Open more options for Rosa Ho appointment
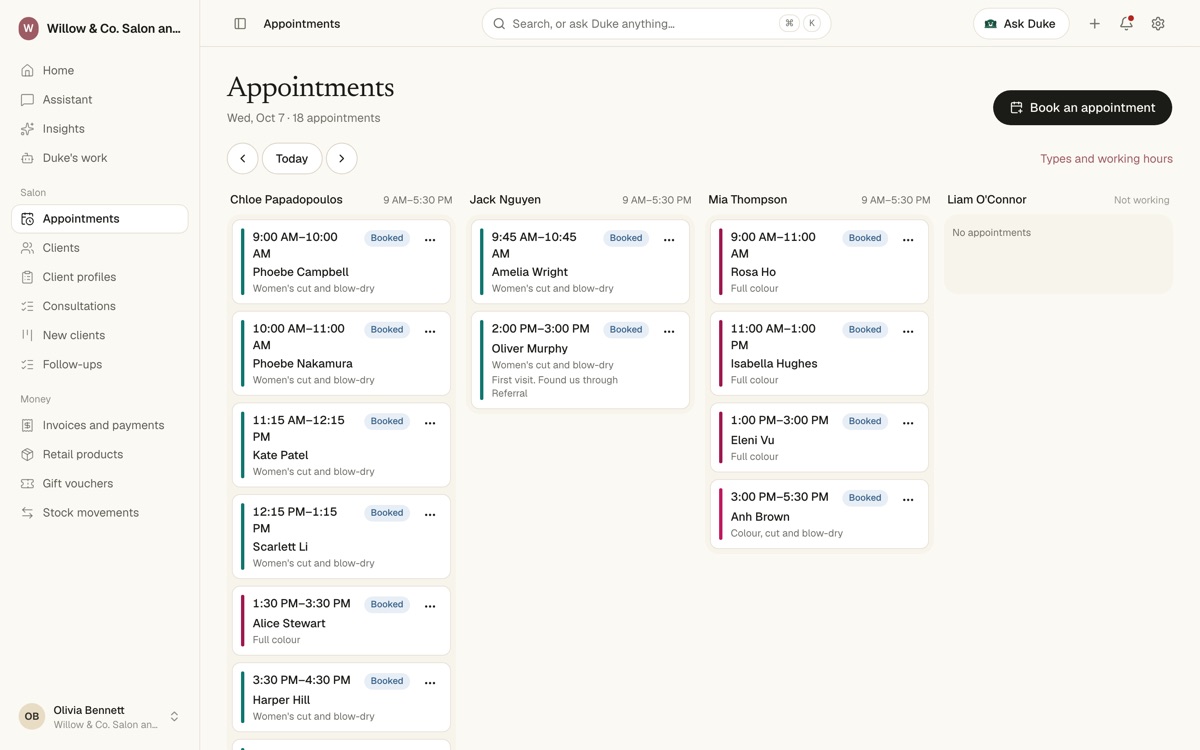 [x=908, y=240]
